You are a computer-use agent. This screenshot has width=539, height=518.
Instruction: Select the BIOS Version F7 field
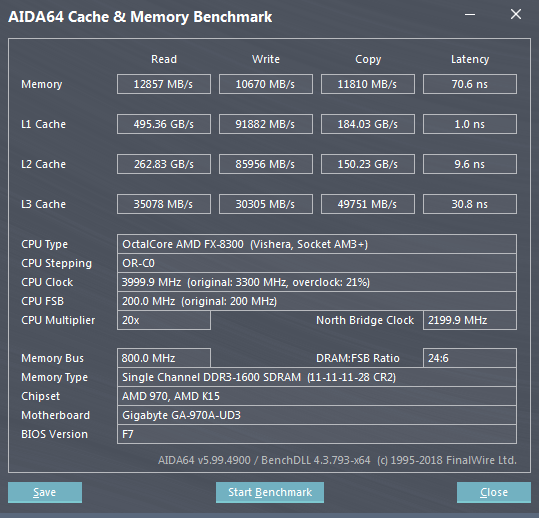317,434
